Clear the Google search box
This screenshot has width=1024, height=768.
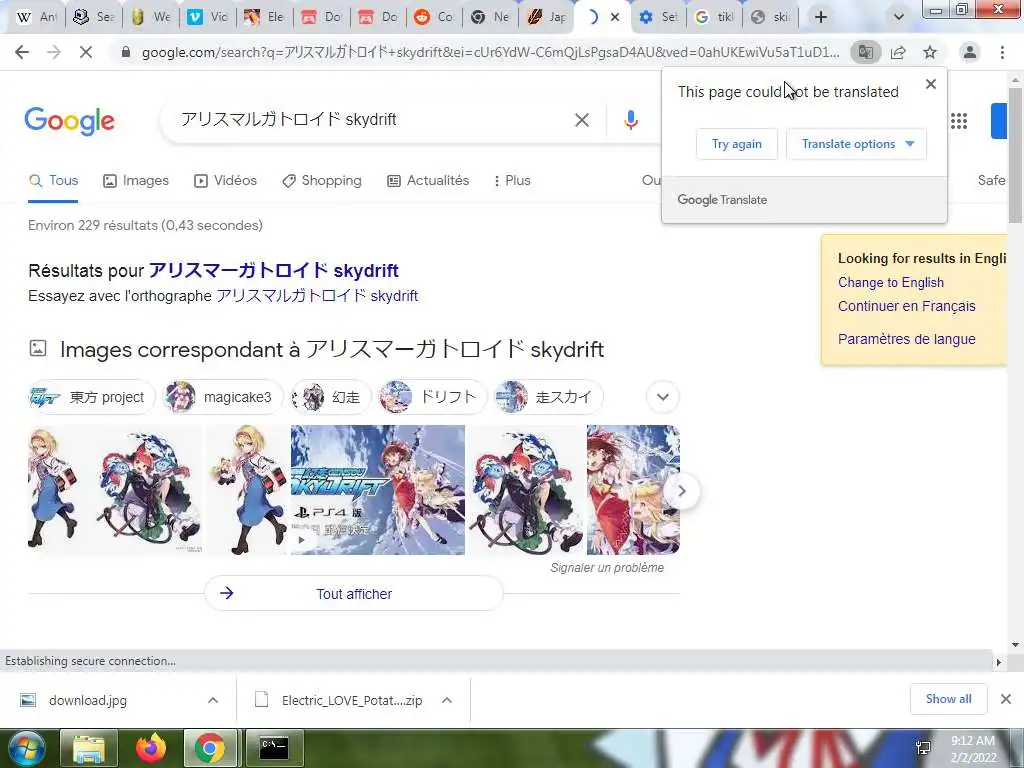(x=582, y=120)
